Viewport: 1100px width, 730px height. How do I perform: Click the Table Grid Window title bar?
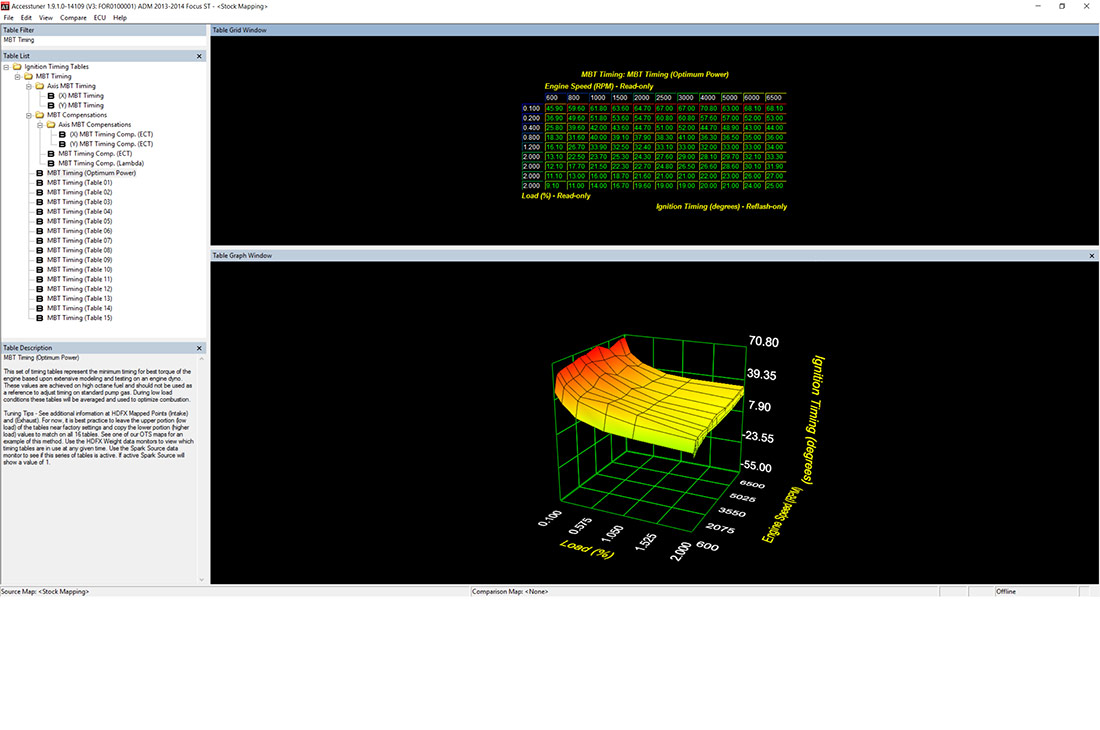click(655, 30)
